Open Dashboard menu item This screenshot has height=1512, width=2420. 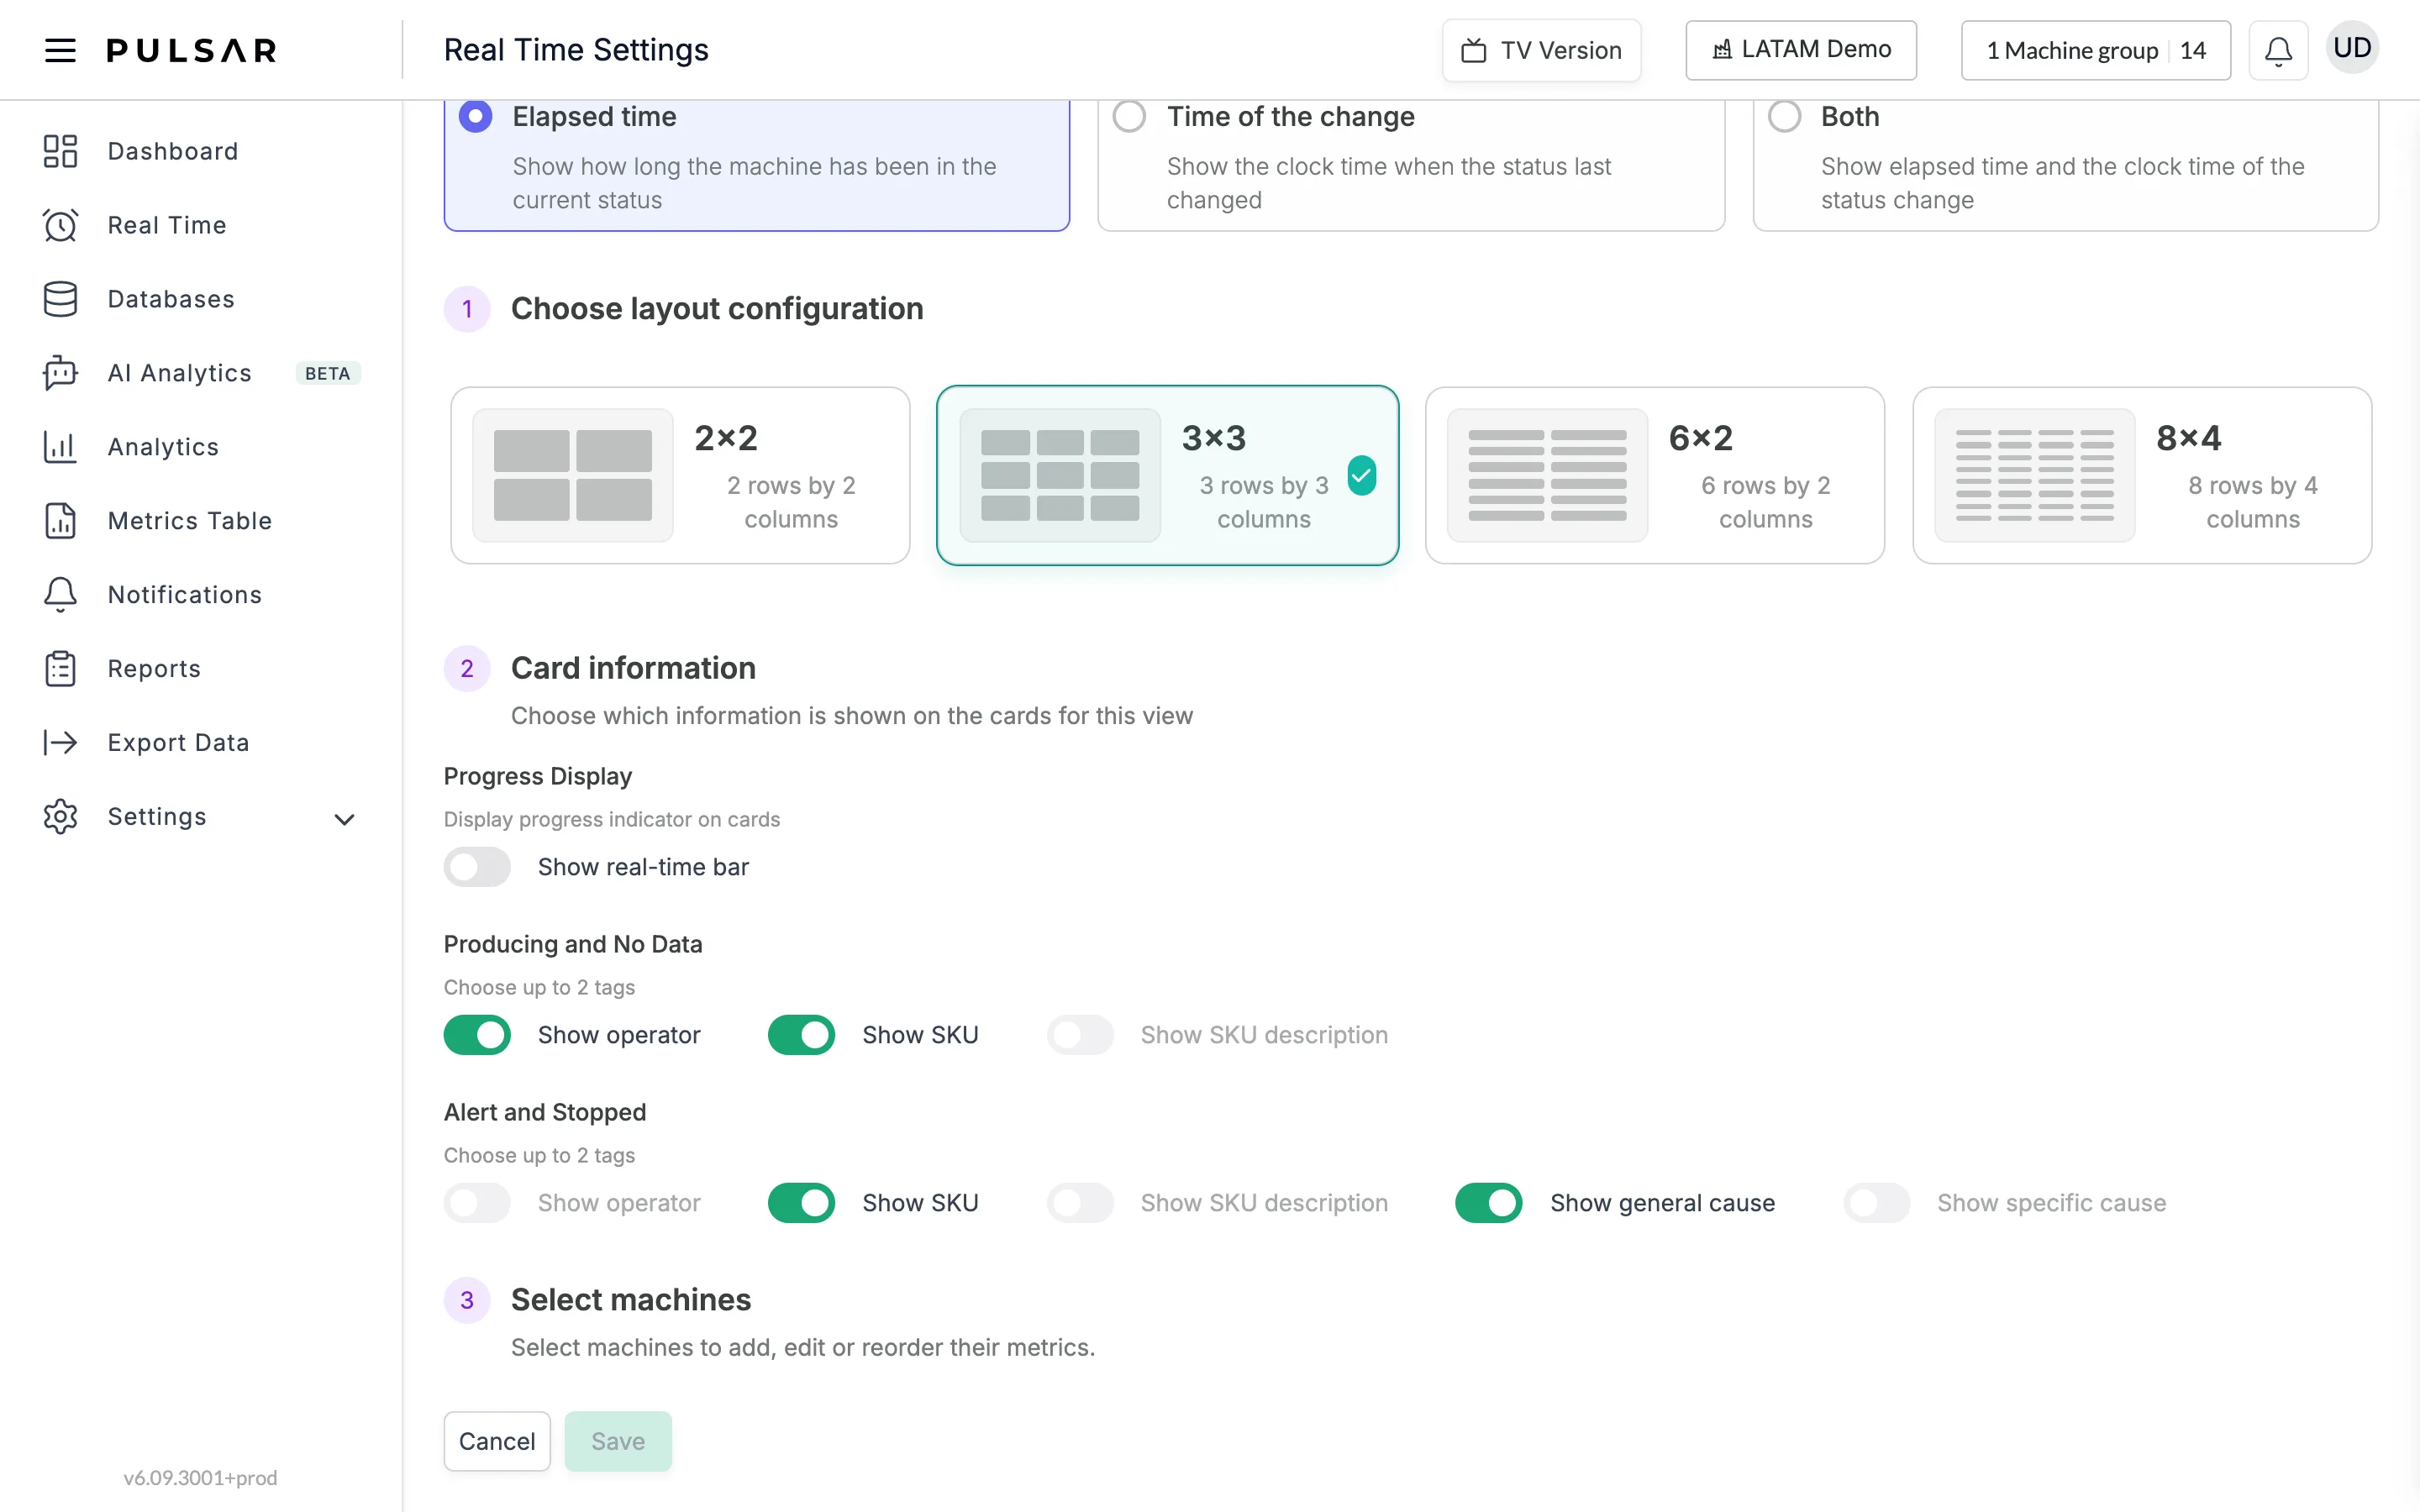[201, 151]
